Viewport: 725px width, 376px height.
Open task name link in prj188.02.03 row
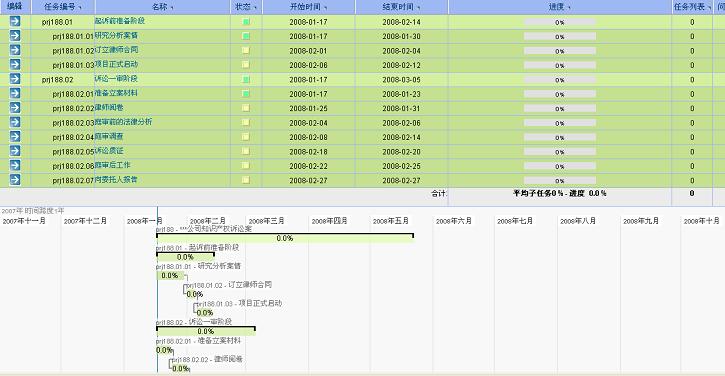point(123,122)
